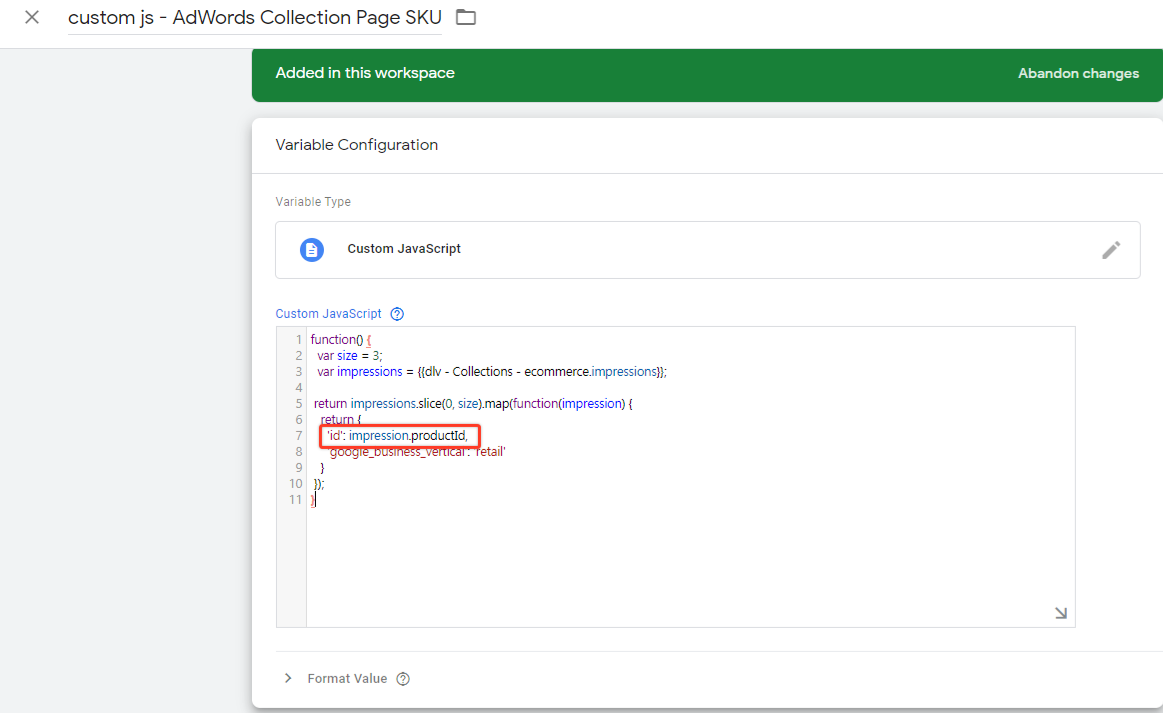Open the Format Value help icon

403,679
